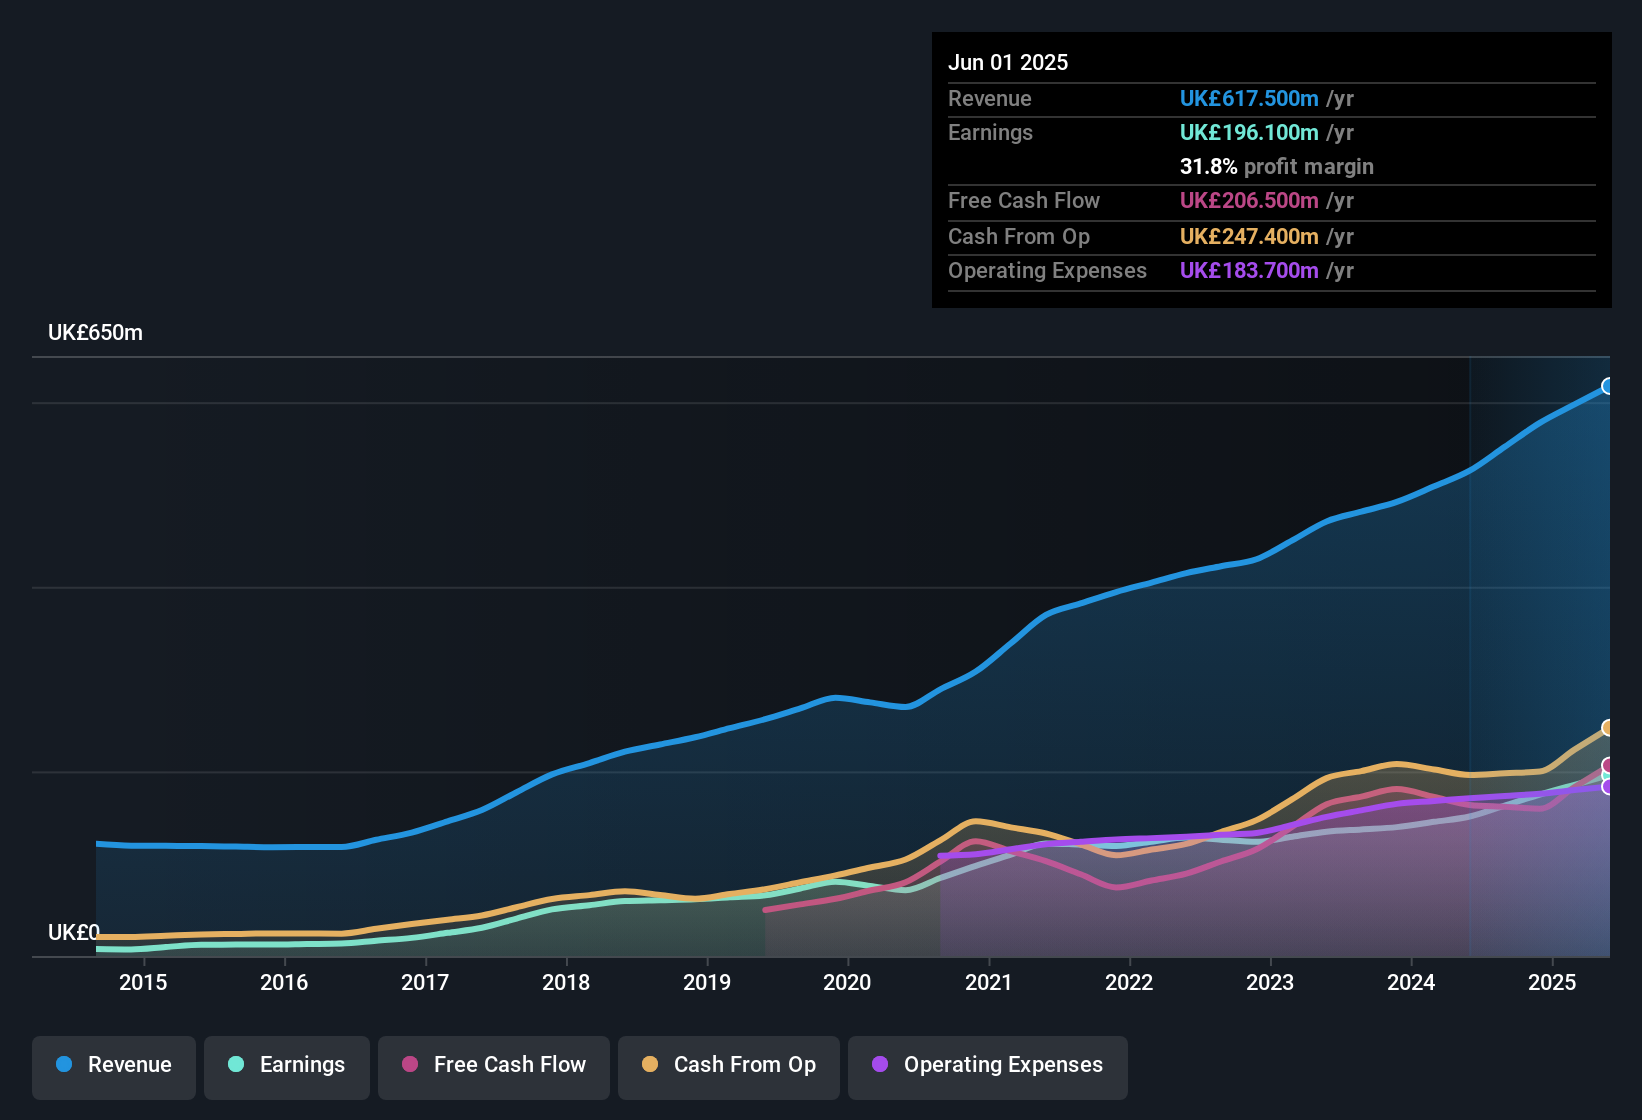Click the UK£650m axis label

(95, 332)
